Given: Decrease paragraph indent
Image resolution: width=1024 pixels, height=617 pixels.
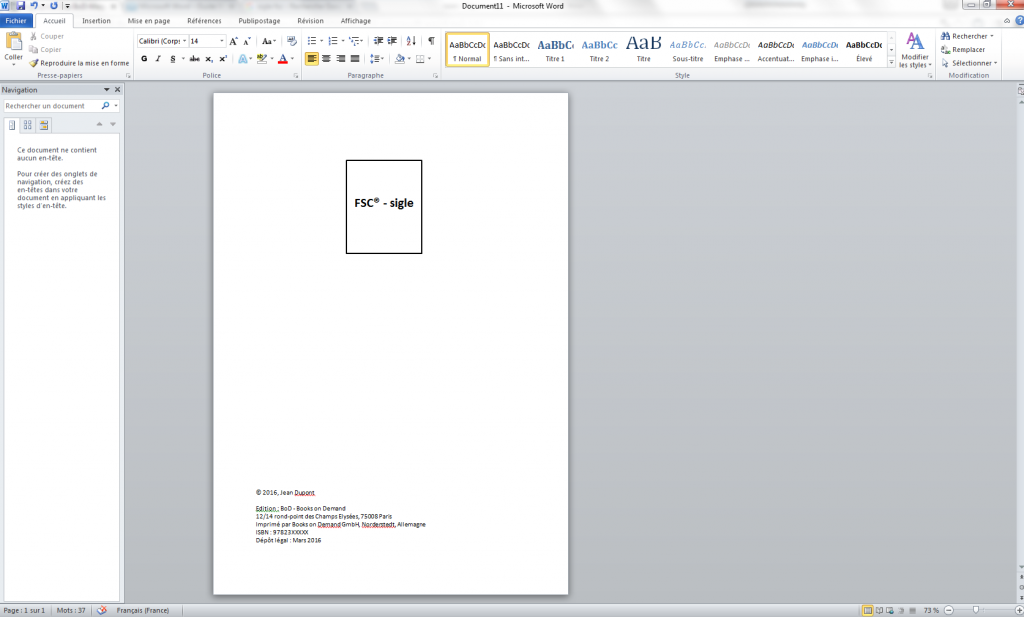Looking at the screenshot, I should (x=378, y=41).
